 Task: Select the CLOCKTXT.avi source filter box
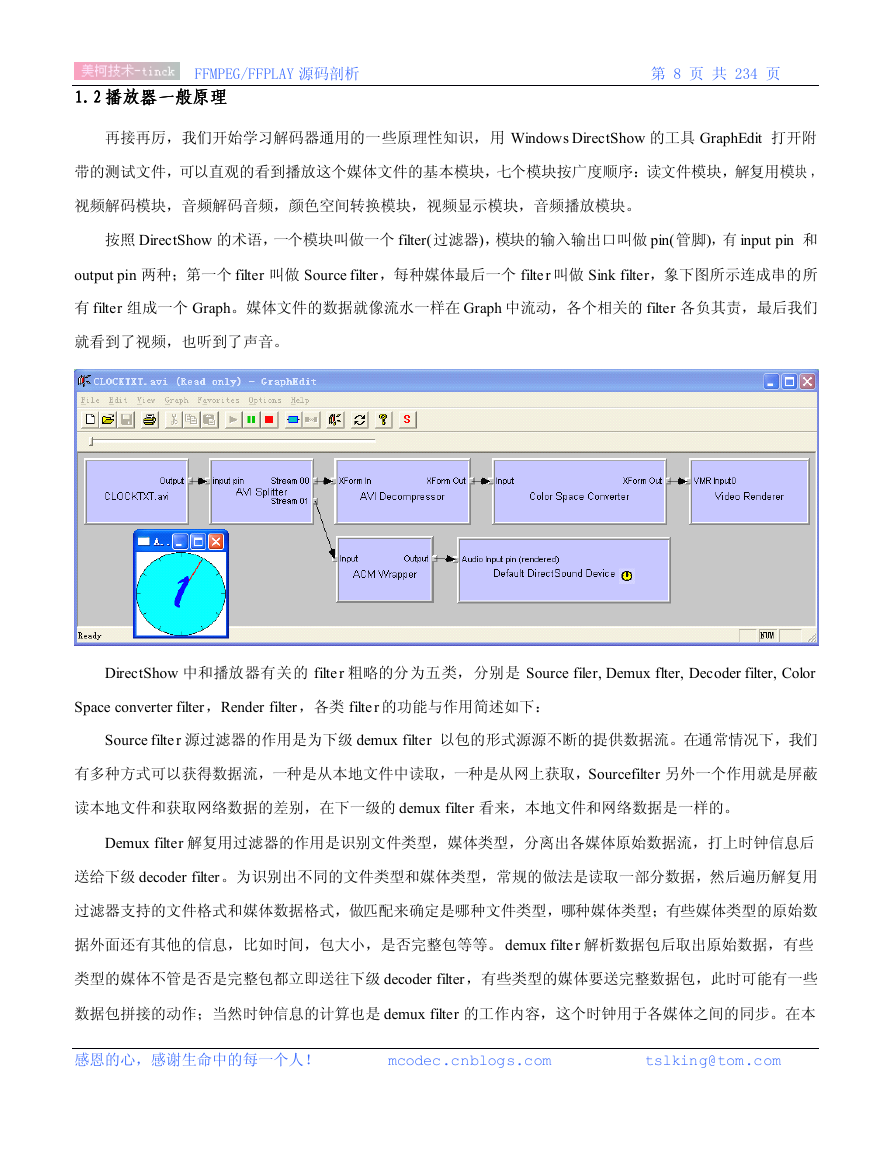click(136, 491)
